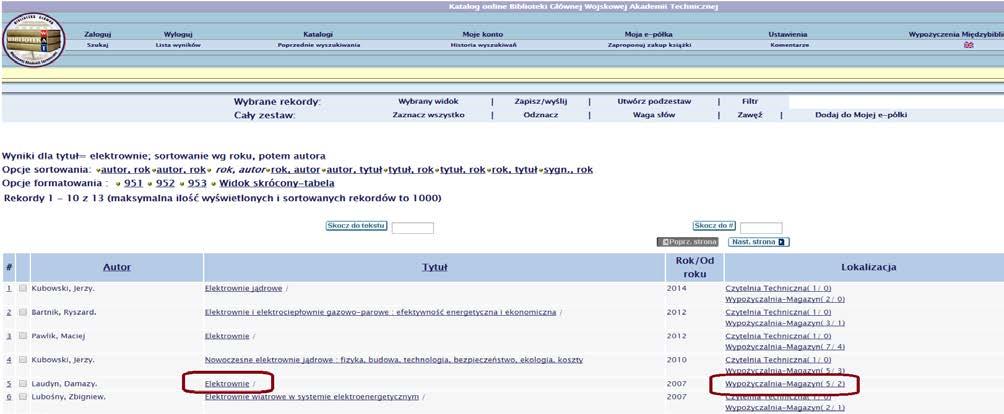The image size is (1004, 414).
Task: Click Wypożyczalnia-Magazyn( 5/ 2) location link
Action: (x=785, y=384)
